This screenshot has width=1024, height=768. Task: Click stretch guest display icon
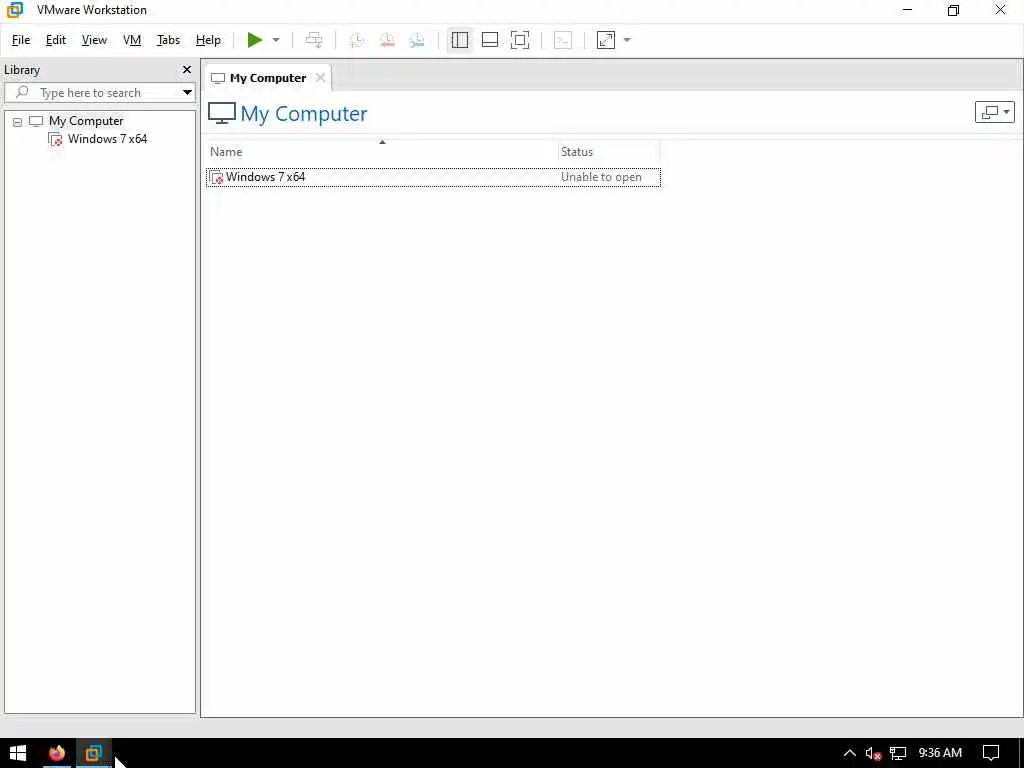(606, 40)
